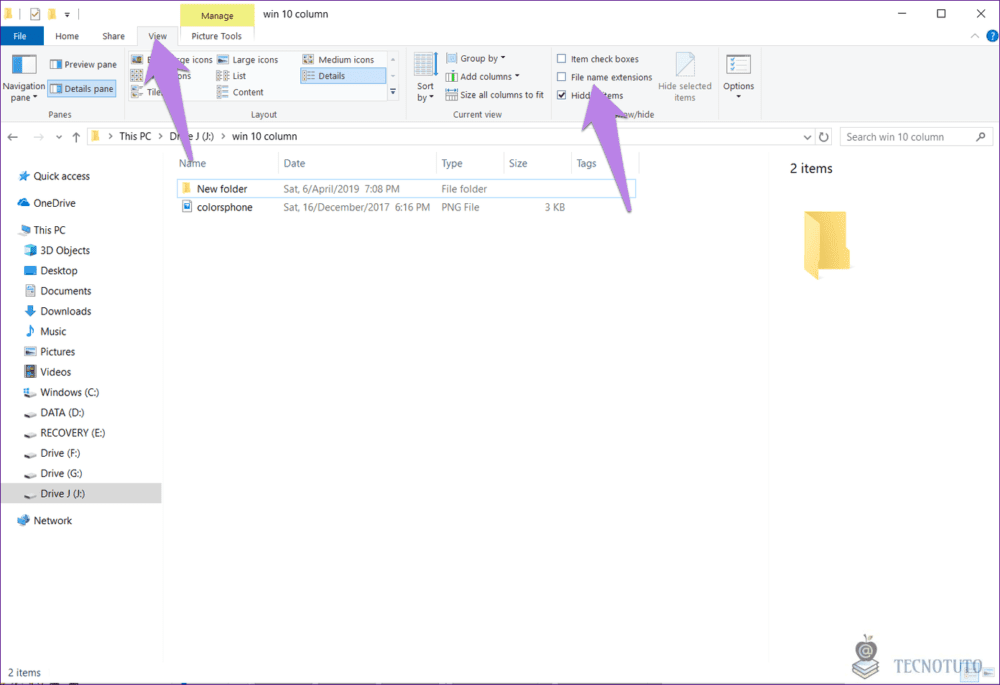Click This PC in address bar
The height and width of the screenshot is (685, 1000).
[135, 136]
